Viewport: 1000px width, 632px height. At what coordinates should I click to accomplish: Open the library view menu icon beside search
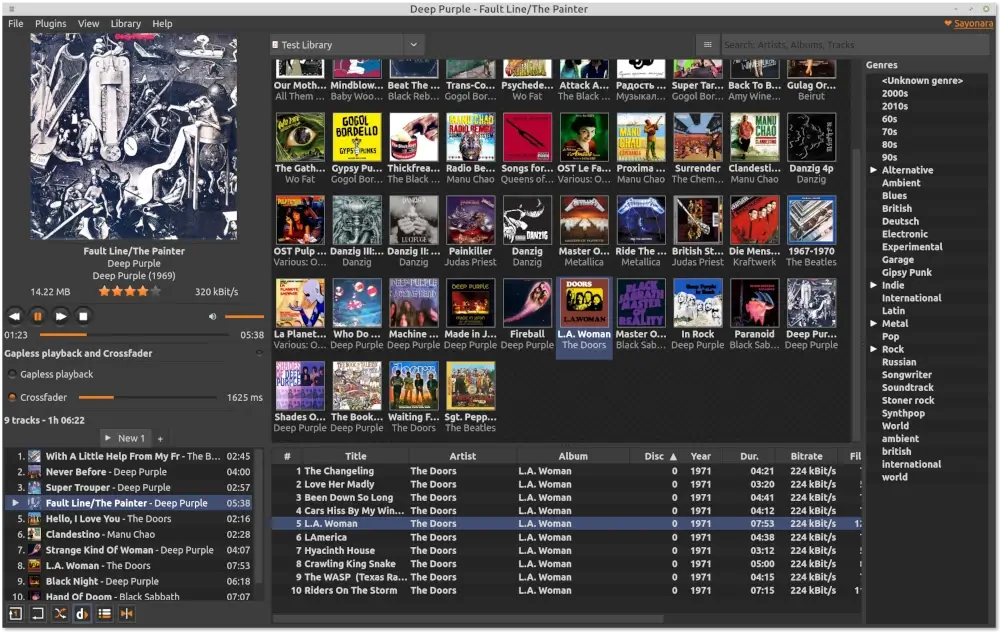708,45
